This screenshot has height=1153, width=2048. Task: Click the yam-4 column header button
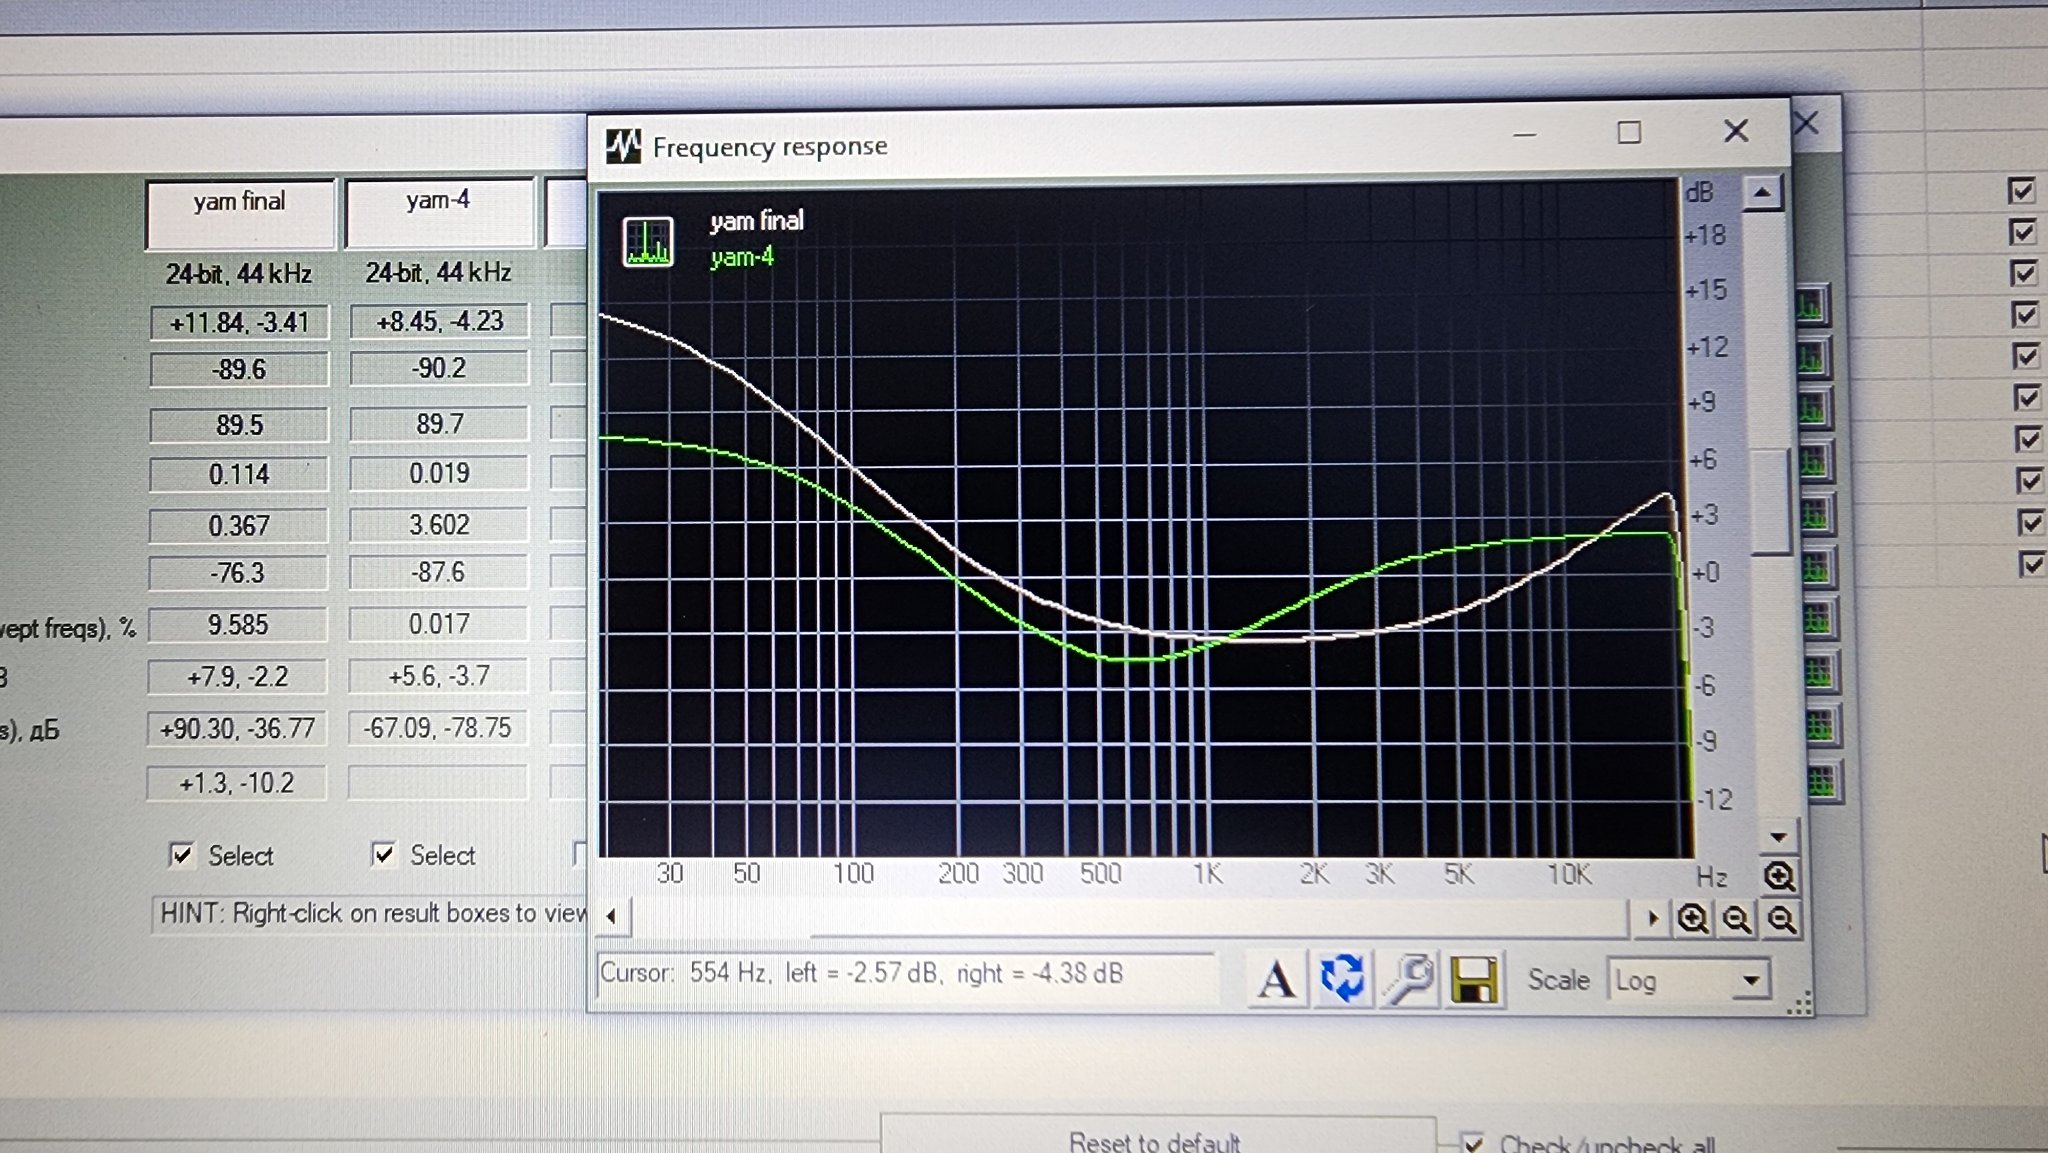(x=439, y=212)
